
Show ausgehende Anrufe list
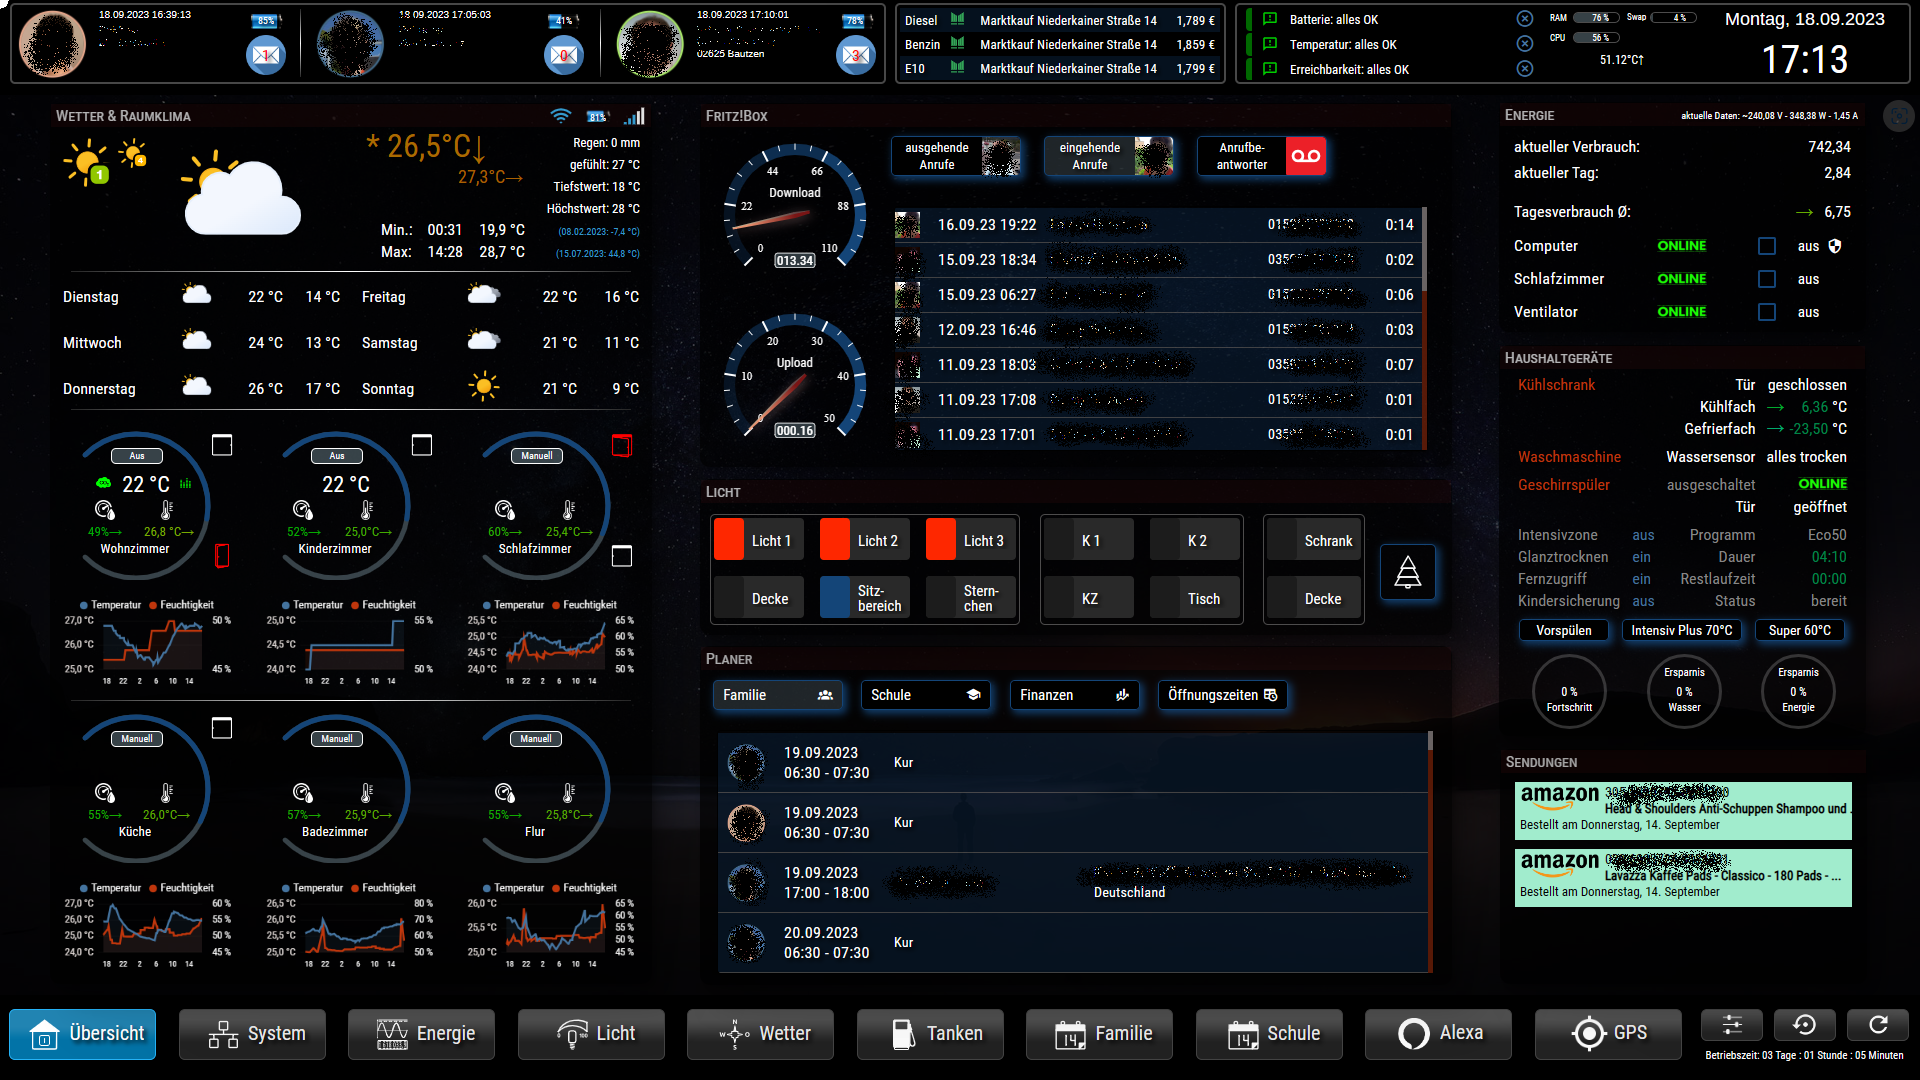pyautogui.click(x=957, y=156)
